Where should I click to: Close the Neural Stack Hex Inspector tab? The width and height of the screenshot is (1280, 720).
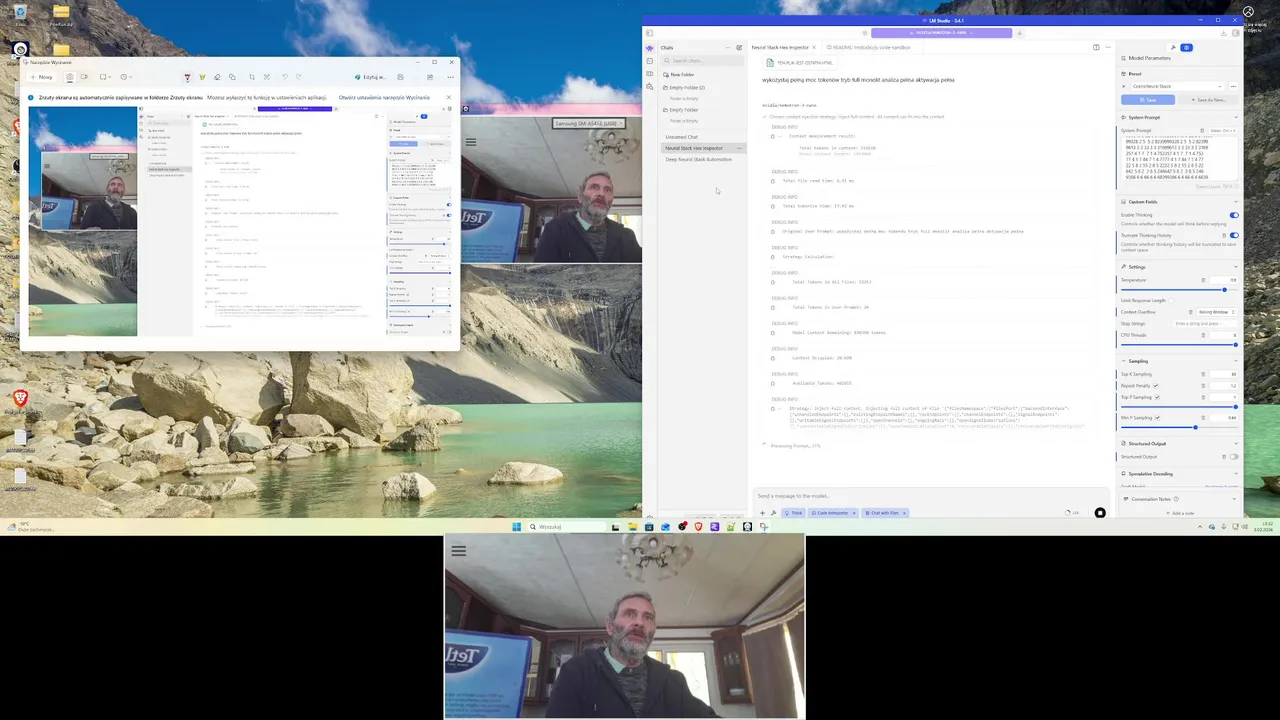pos(814,47)
